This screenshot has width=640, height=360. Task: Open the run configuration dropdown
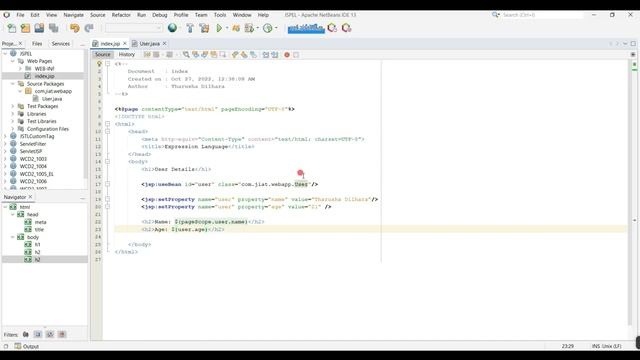click(x=133, y=28)
